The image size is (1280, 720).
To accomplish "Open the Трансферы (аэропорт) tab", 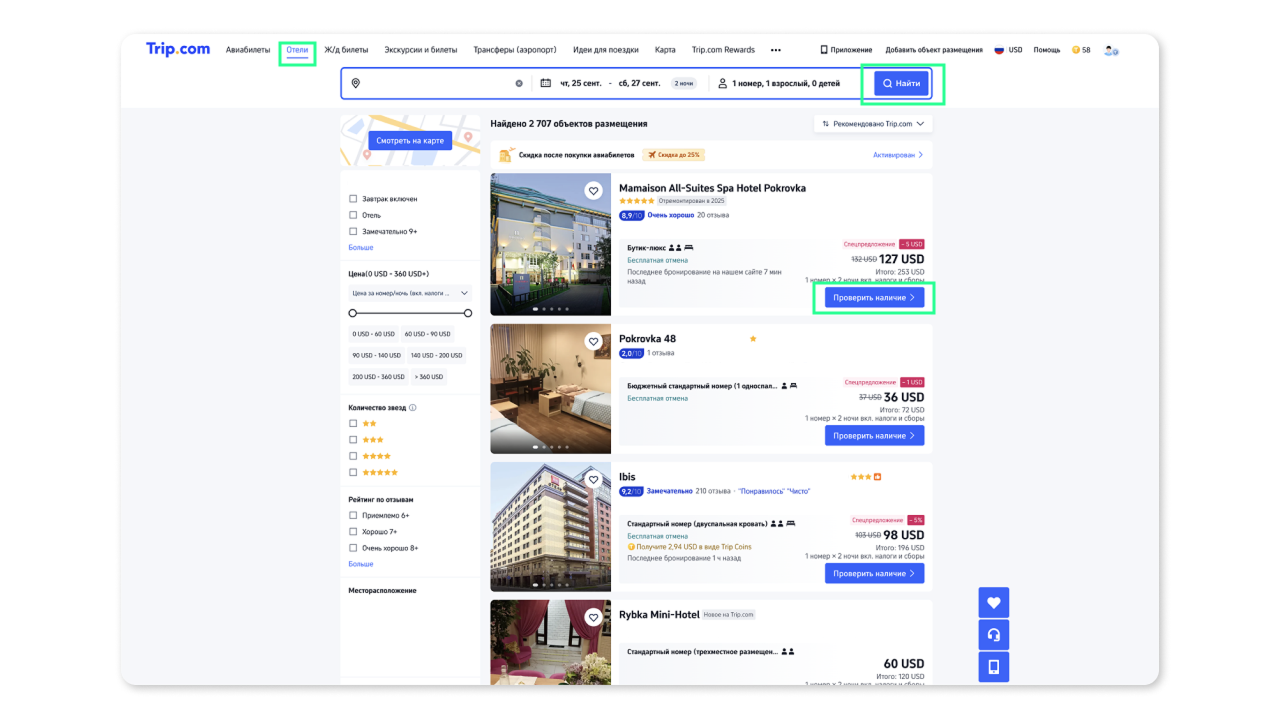I will coord(515,50).
